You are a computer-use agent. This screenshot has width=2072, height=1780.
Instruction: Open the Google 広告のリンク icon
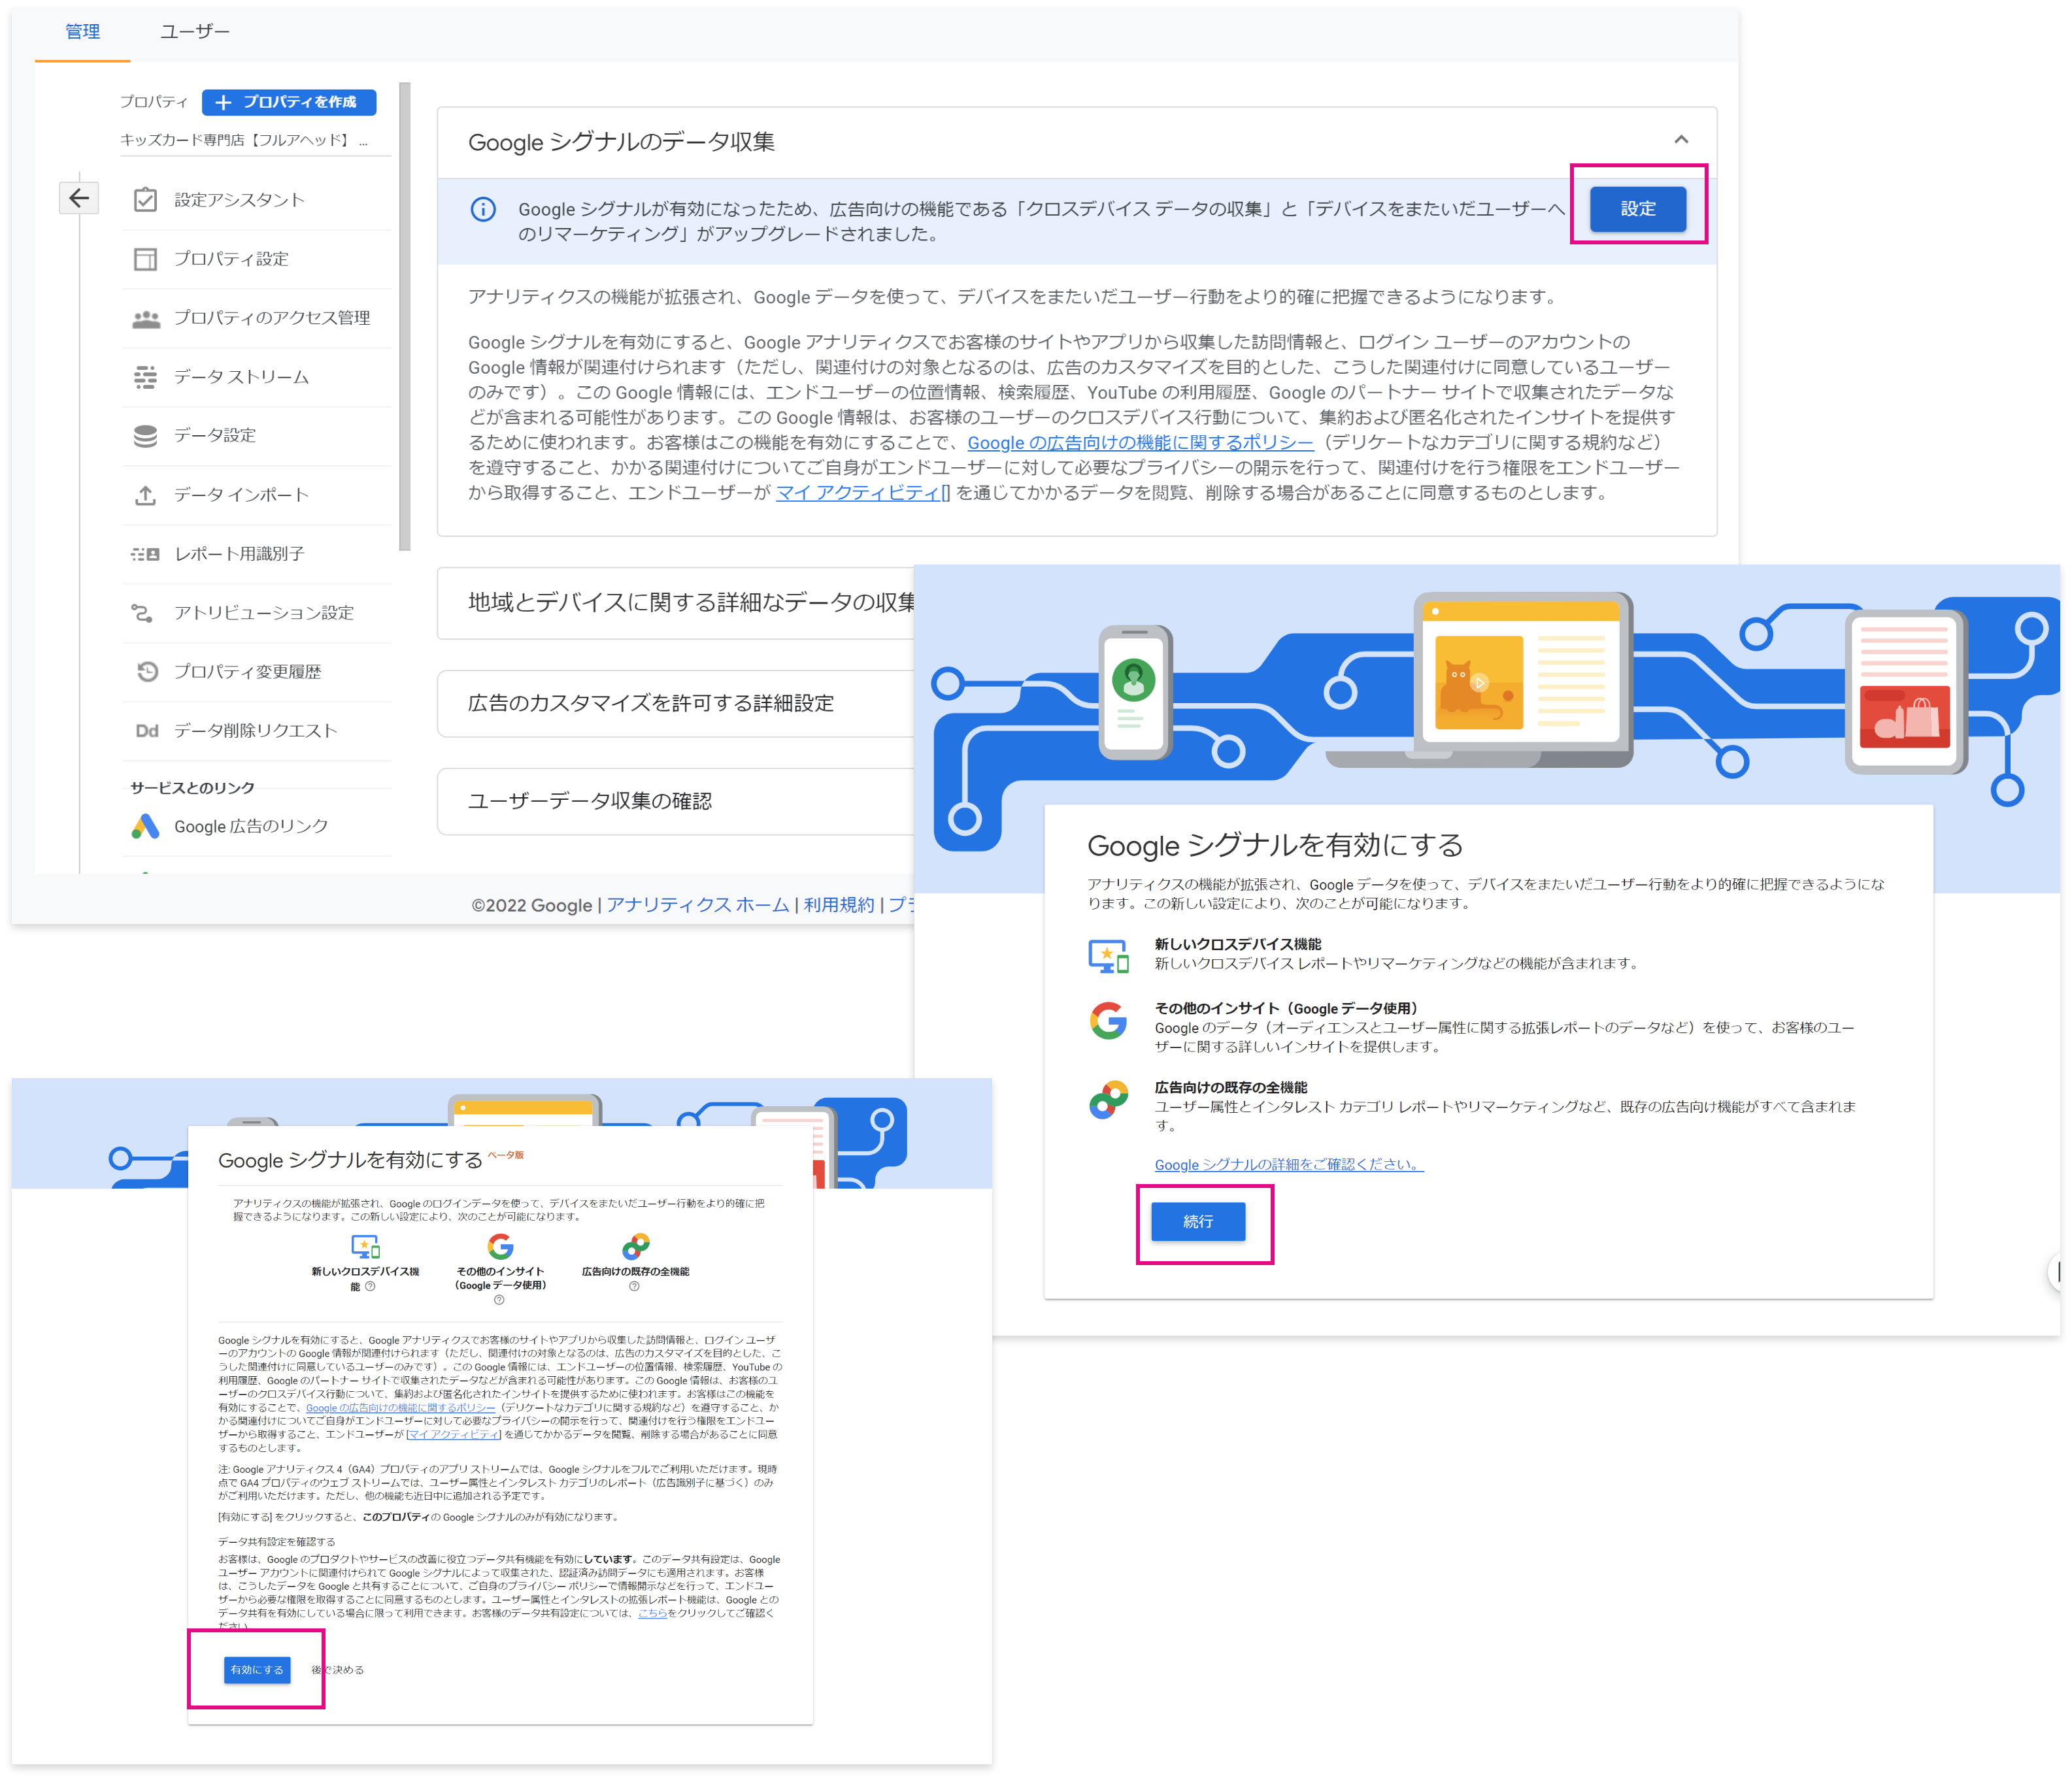click(145, 826)
